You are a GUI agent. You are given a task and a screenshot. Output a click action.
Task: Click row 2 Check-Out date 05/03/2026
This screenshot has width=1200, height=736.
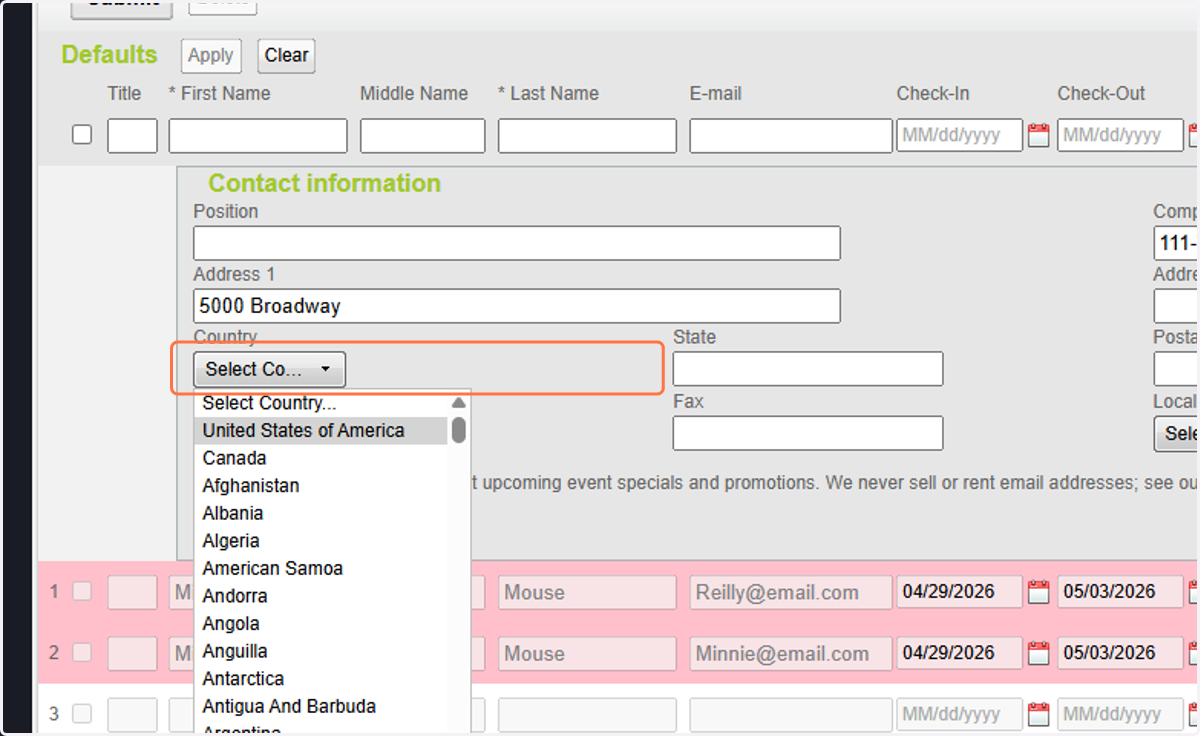(x=1121, y=653)
